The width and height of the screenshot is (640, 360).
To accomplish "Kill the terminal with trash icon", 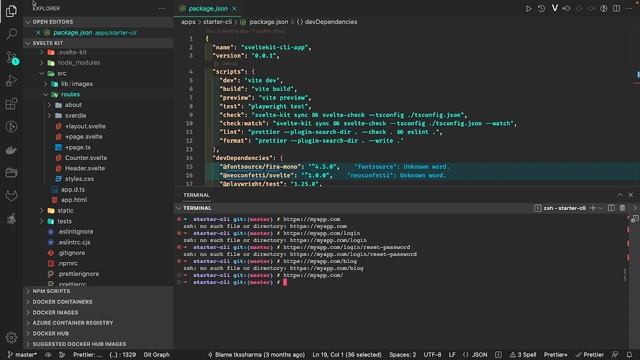I will pyautogui.click(x=622, y=208).
